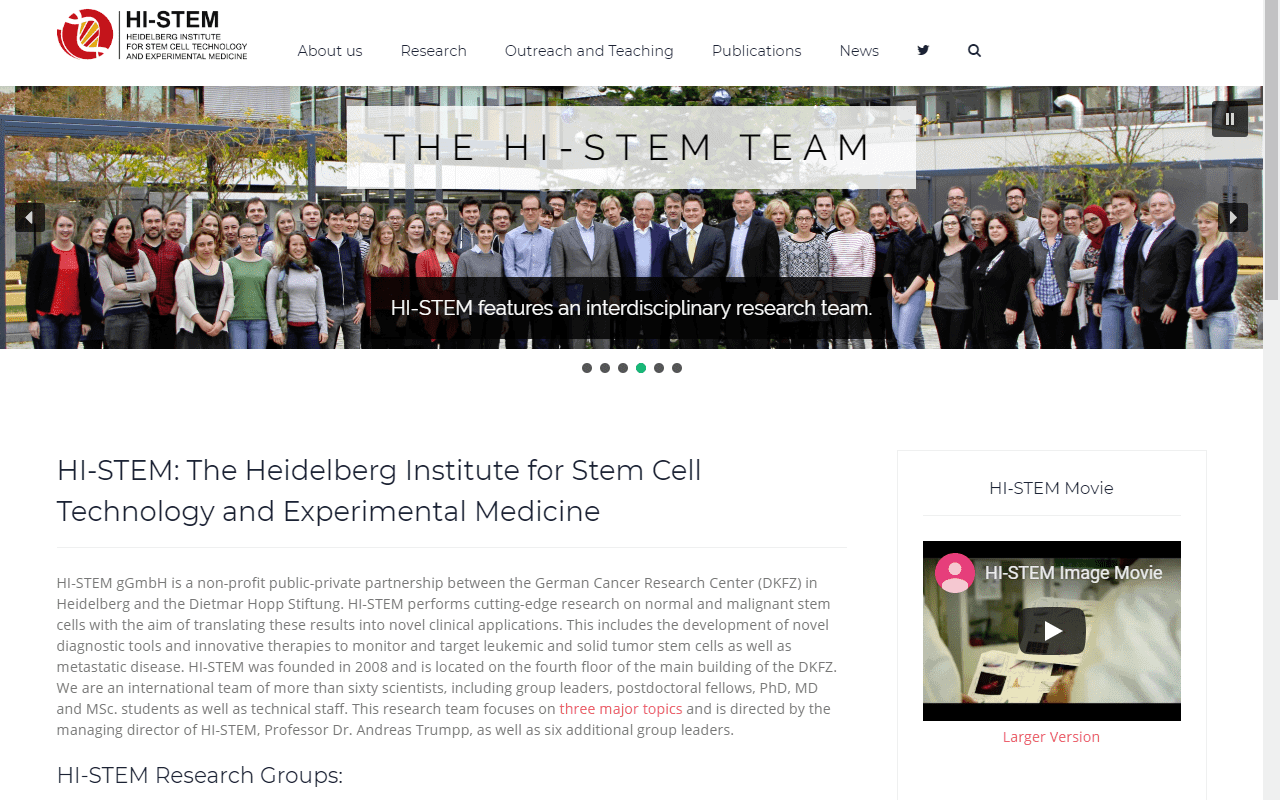Viewport: 1280px width, 800px height.
Task: Open the Publications menu
Action: 757,51
